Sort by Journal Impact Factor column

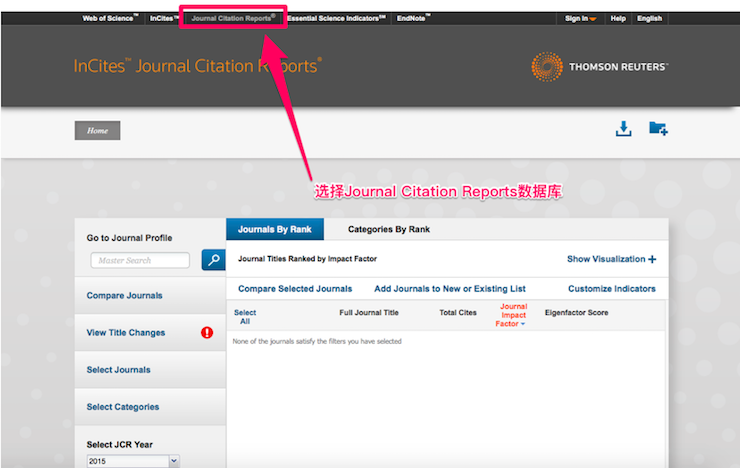(512, 315)
